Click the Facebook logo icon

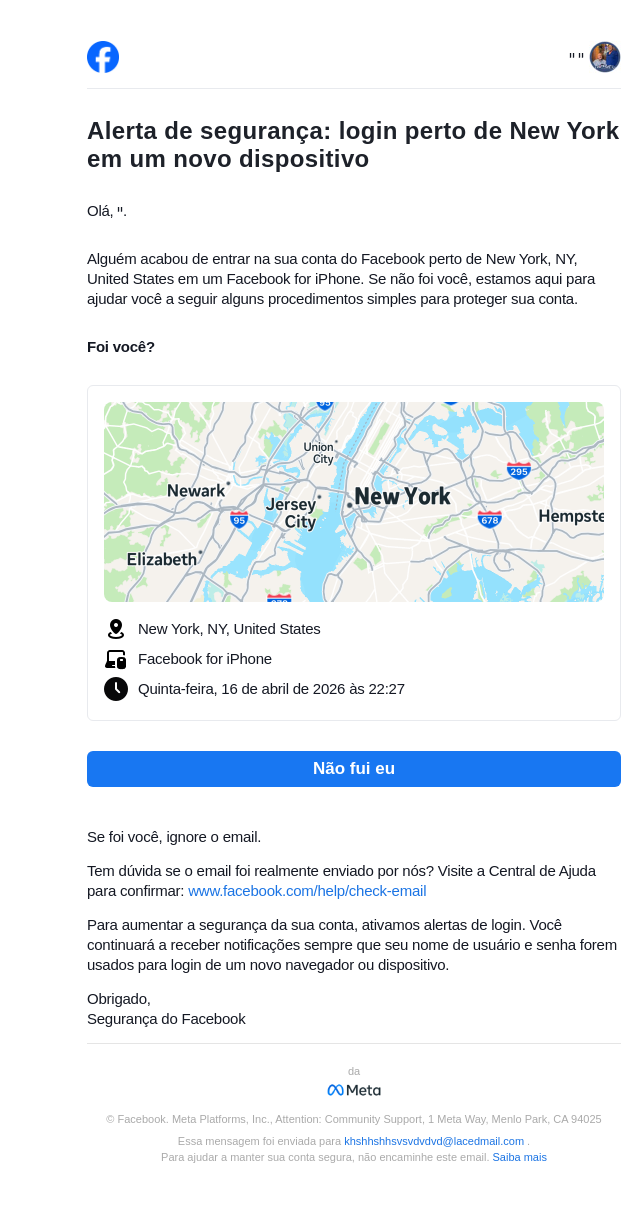(x=103, y=57)
